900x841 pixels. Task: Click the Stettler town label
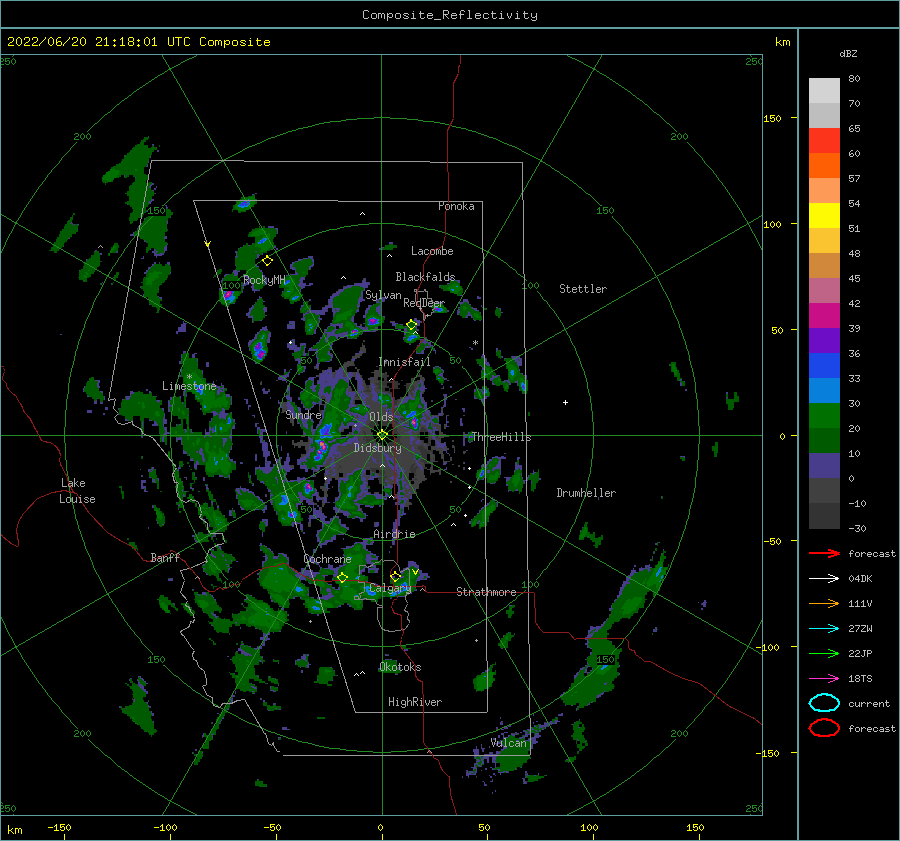[x=583, y=289]
